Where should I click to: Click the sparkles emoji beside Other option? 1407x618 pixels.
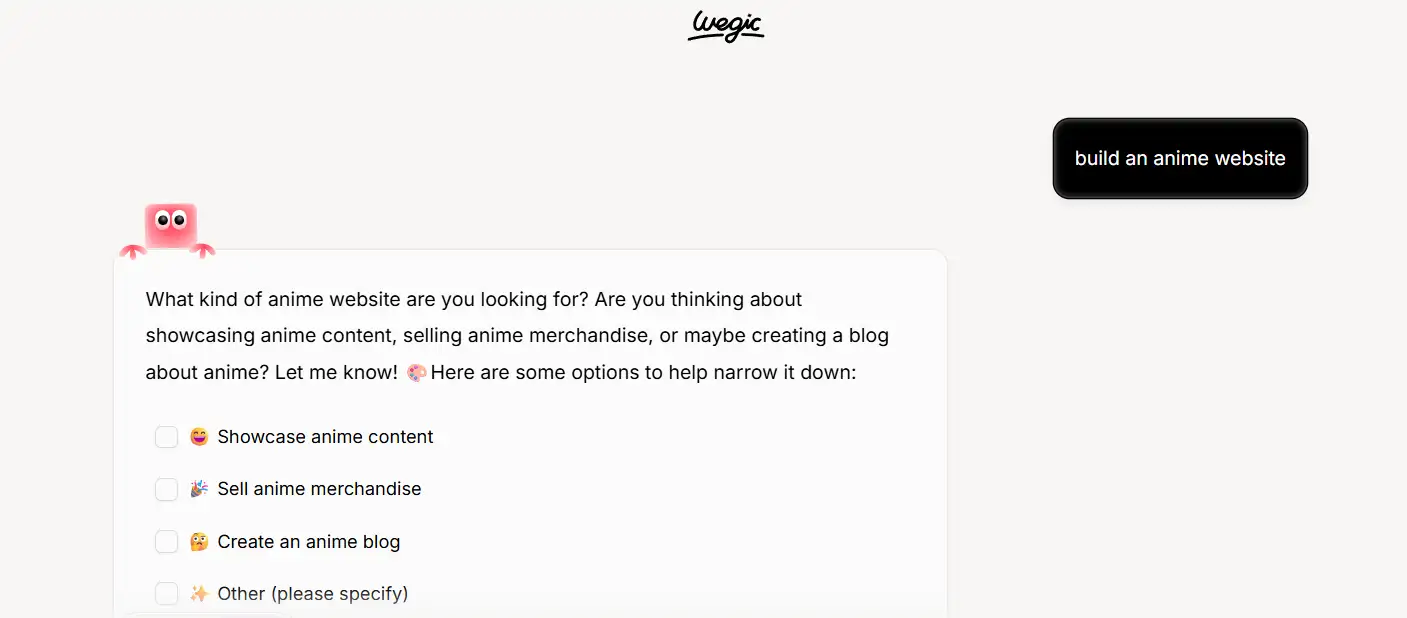tap(199, 594)
